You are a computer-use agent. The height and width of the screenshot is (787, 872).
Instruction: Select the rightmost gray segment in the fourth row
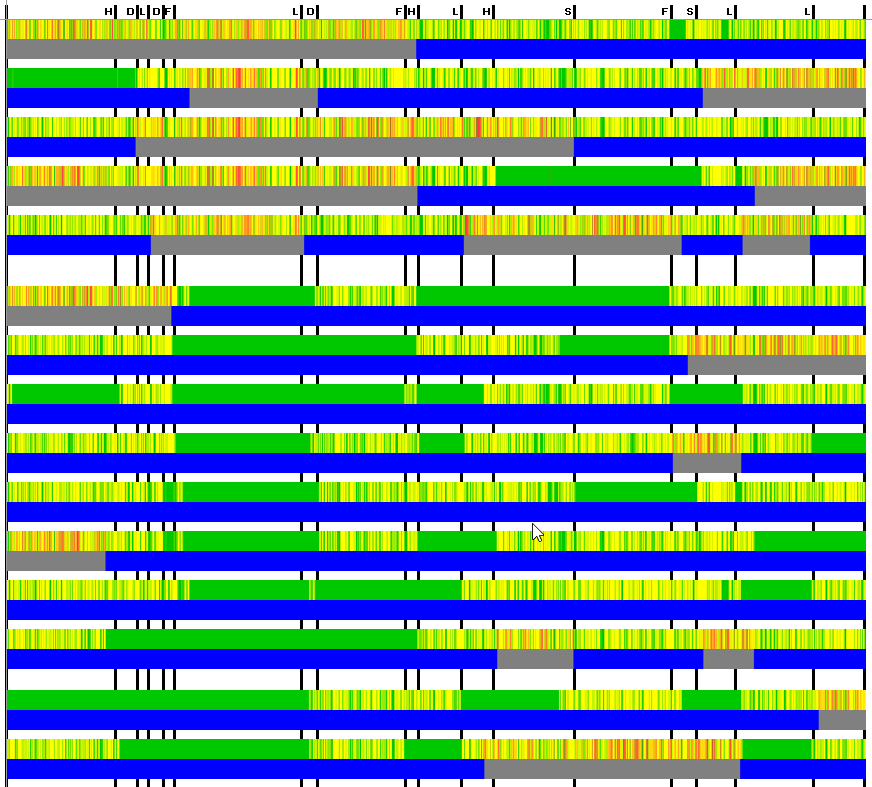[810, 196]
